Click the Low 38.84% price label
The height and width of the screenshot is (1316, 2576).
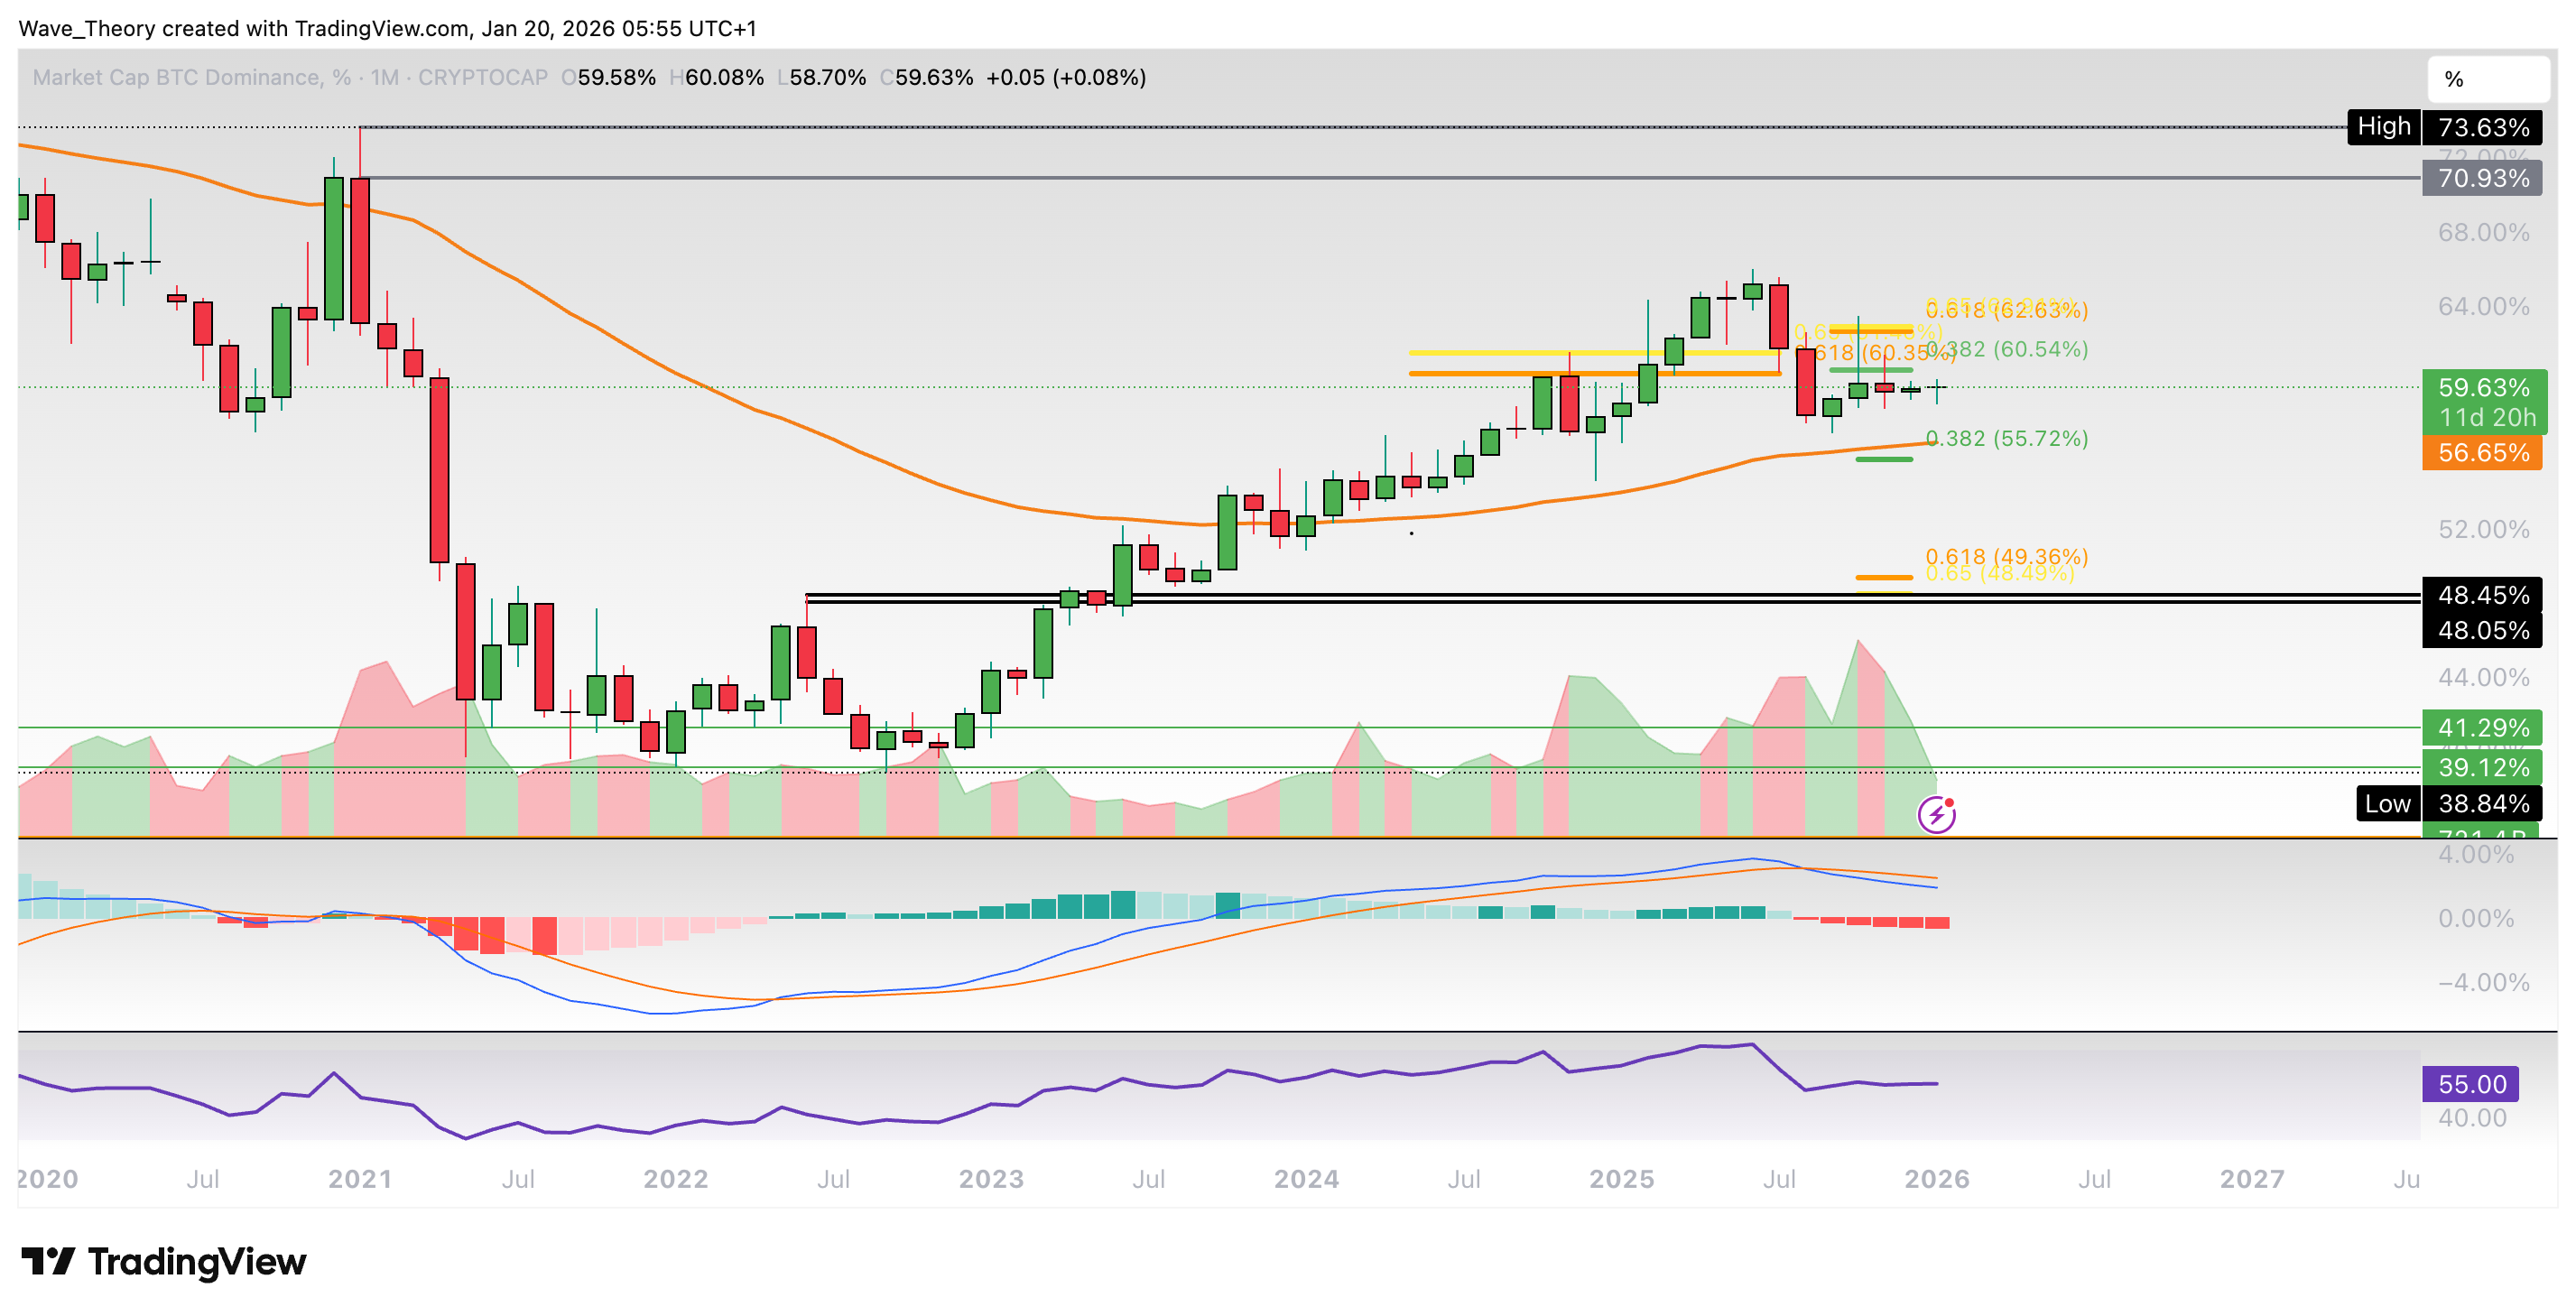tap(2448, 804)
